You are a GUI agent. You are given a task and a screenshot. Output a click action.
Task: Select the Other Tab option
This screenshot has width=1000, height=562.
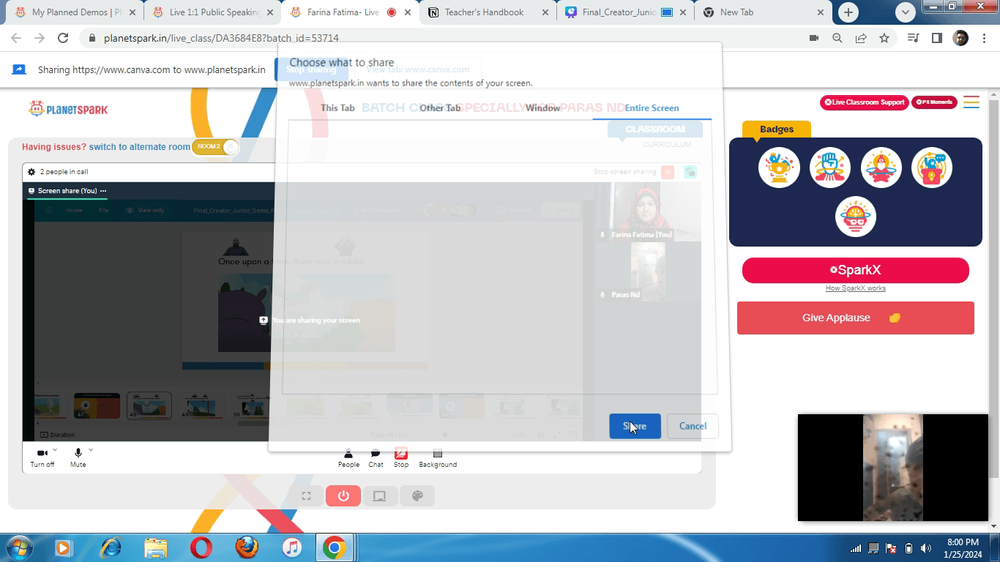(440, 108)
